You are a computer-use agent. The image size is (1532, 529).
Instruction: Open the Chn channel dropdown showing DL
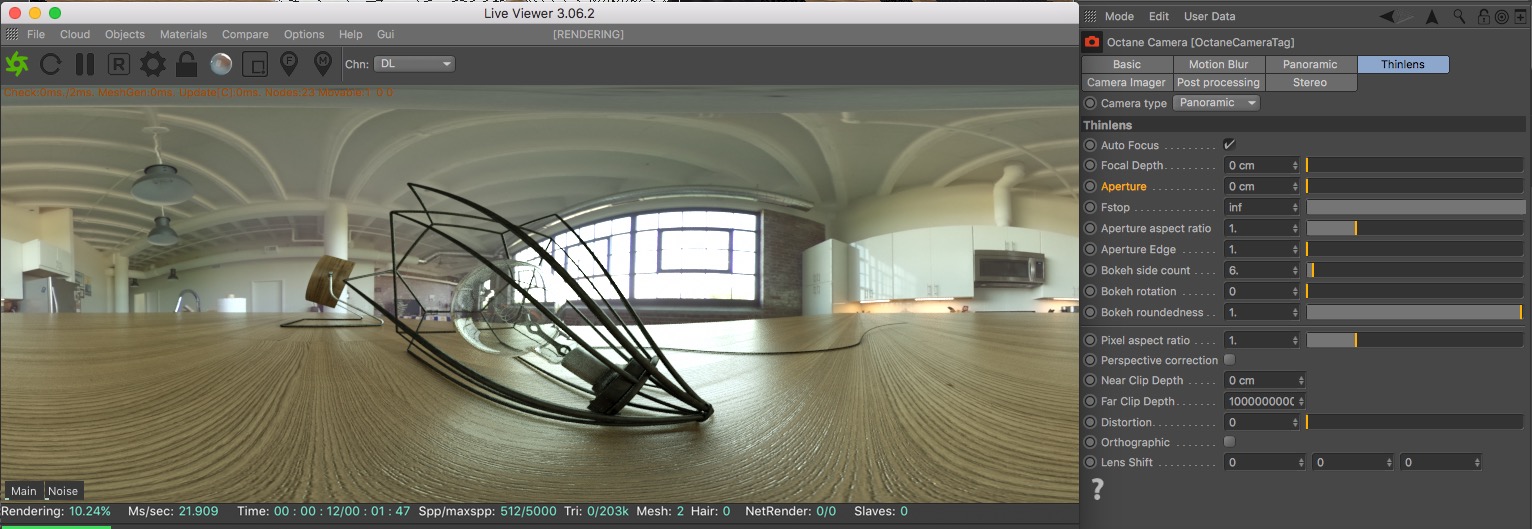pos(414,64)
